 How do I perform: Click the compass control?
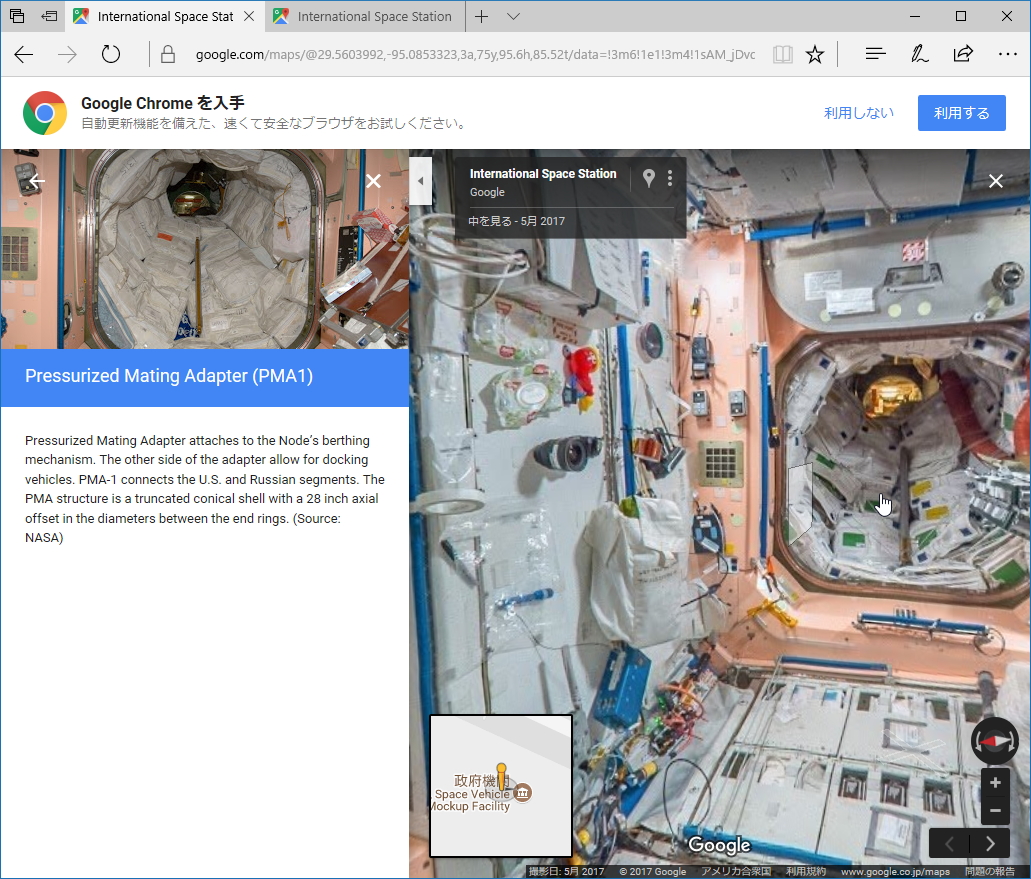995,742
